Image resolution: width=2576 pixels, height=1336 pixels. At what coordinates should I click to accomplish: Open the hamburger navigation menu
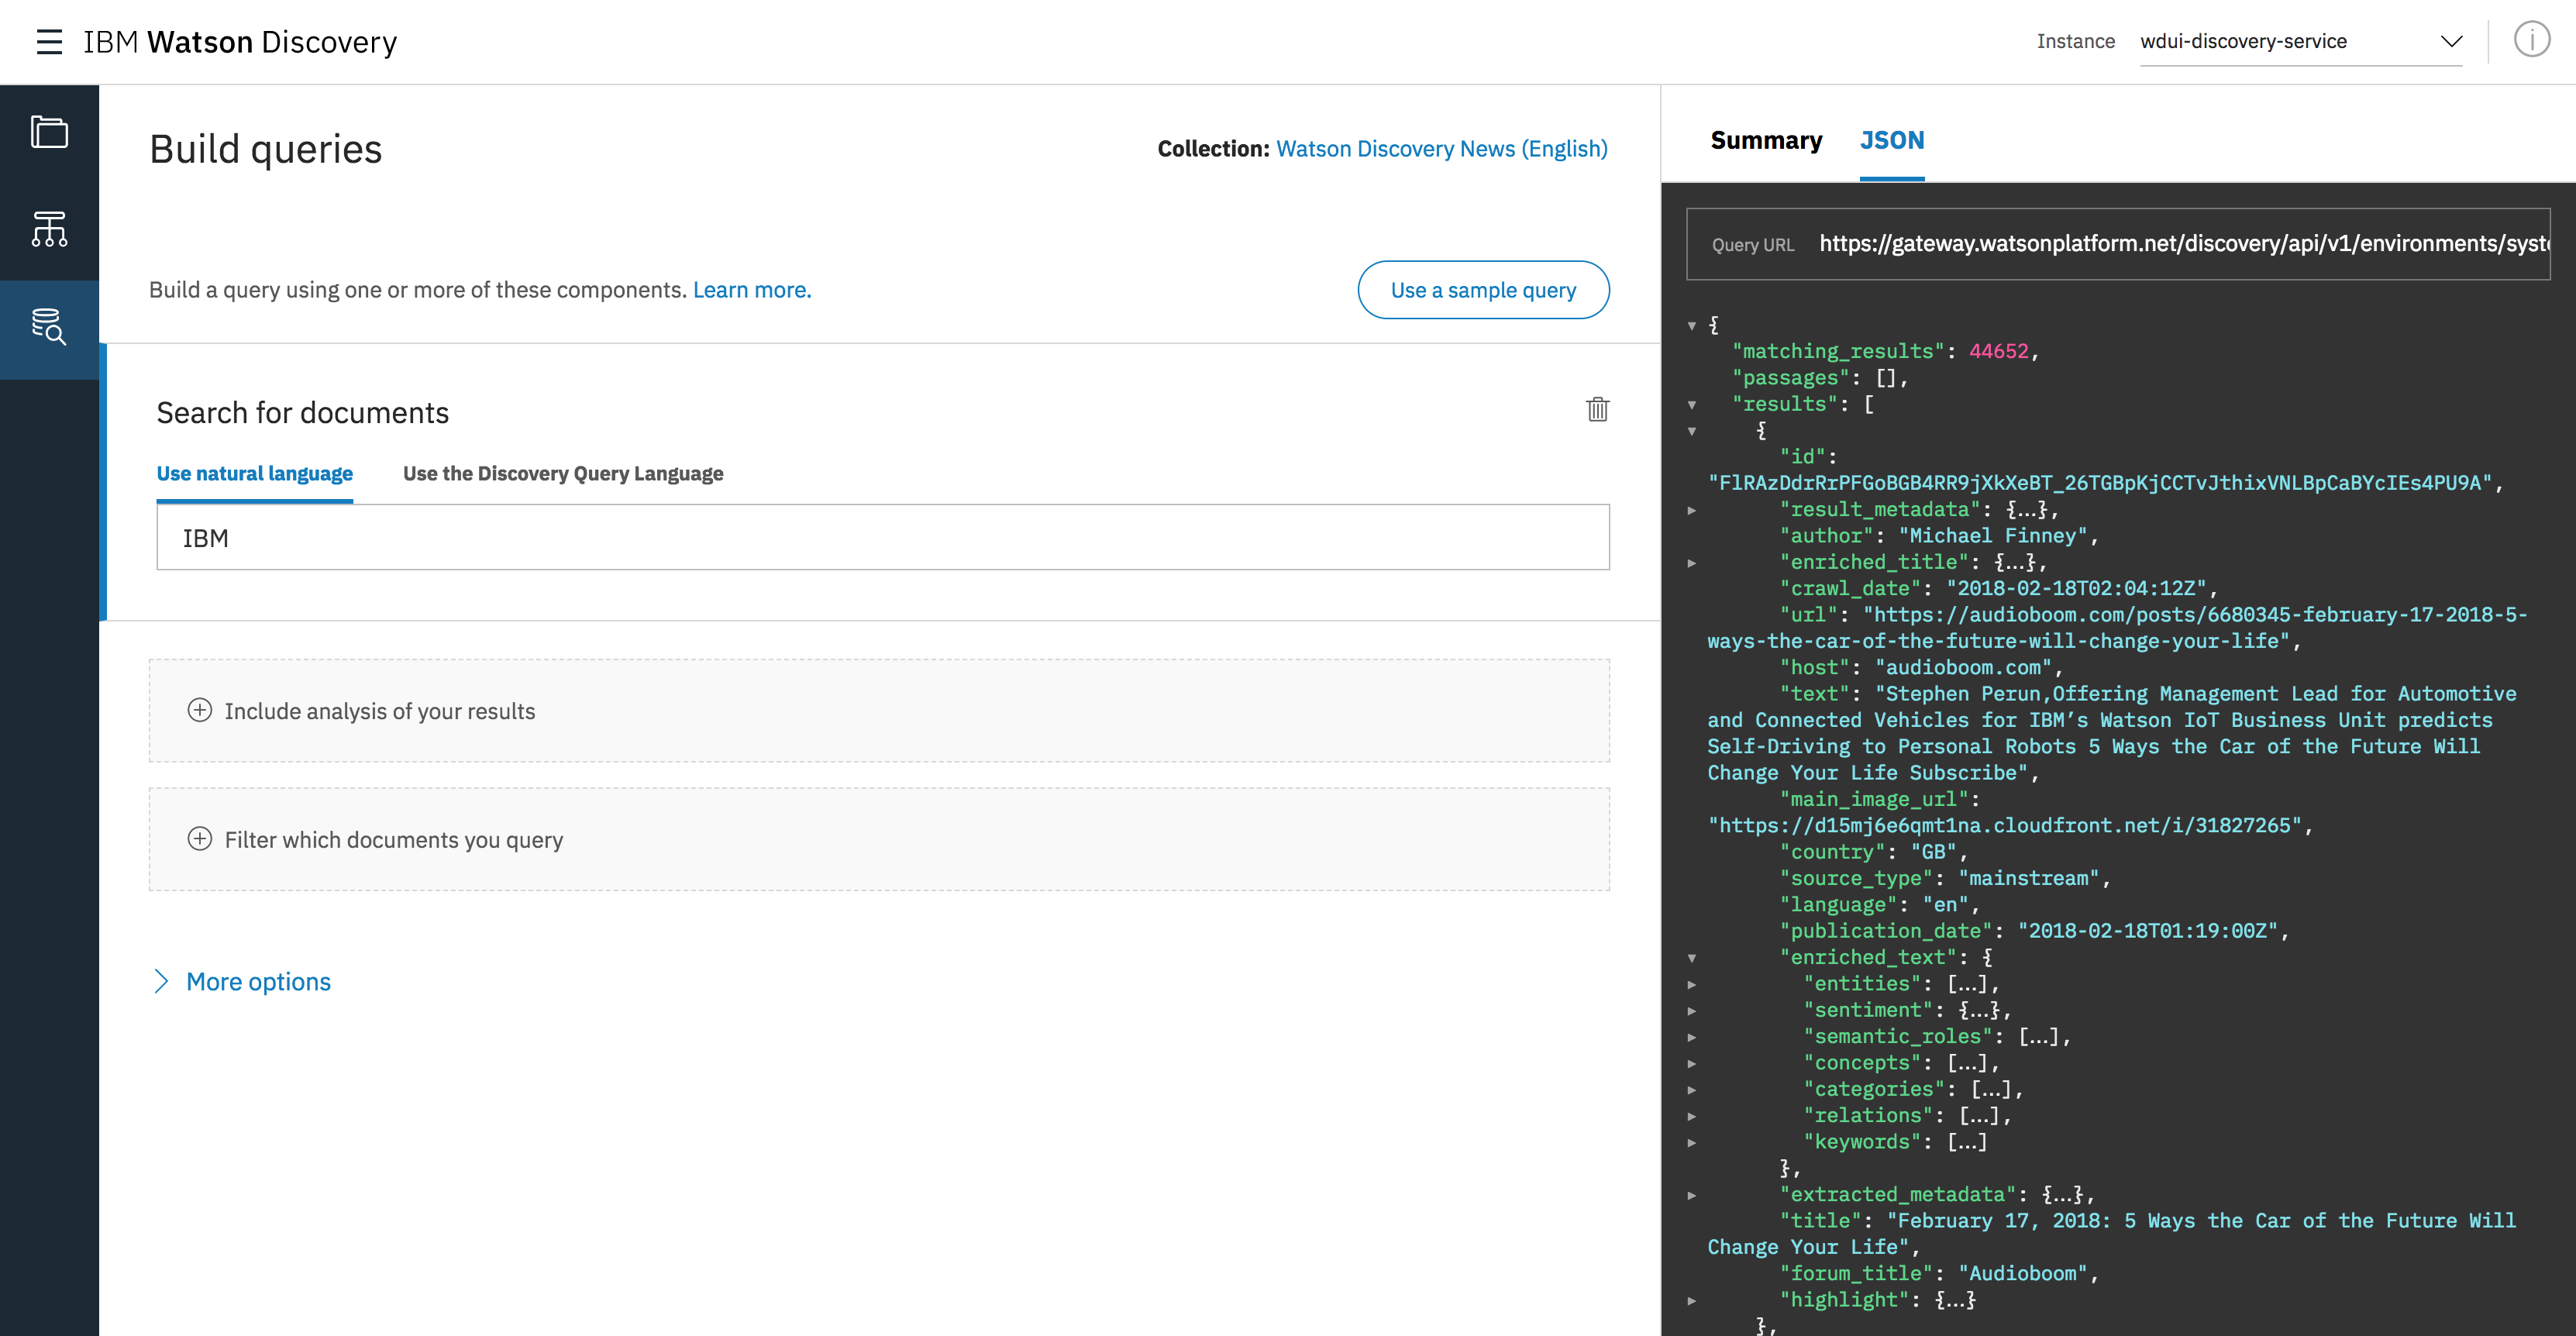click(49, 42)
